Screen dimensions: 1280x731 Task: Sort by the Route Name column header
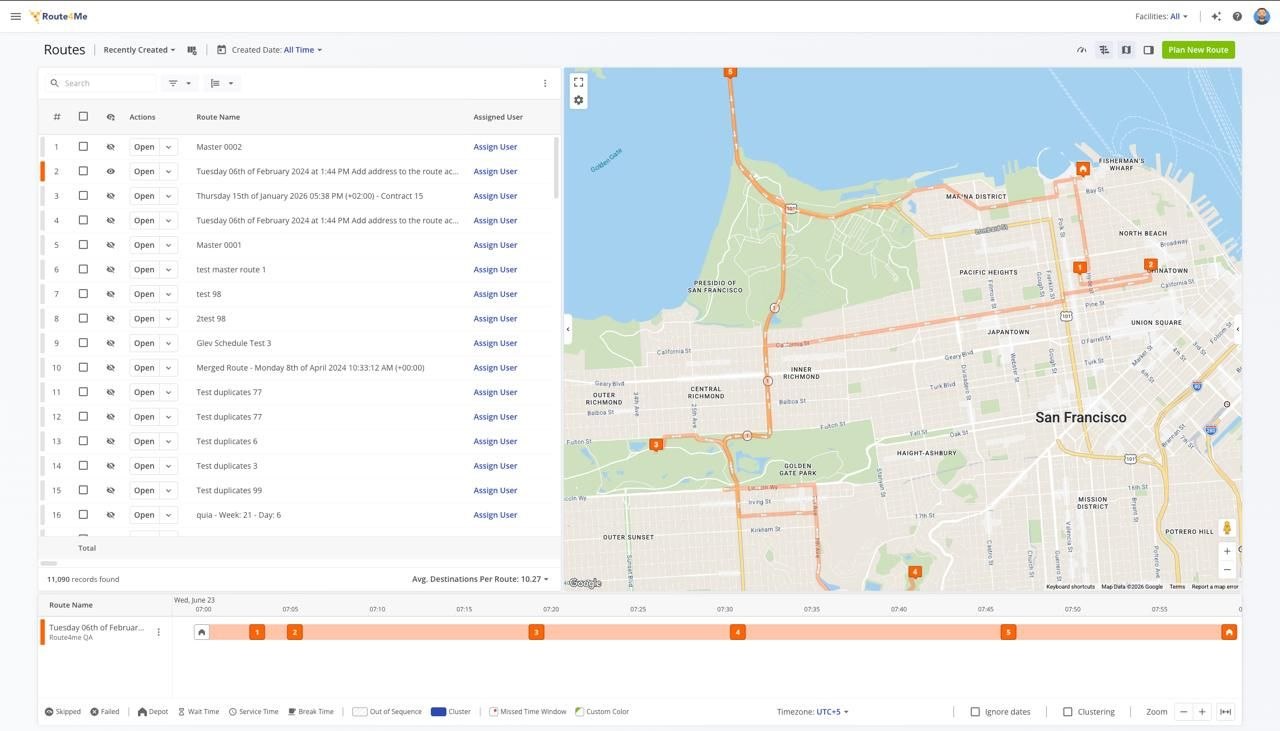[218, 117]
